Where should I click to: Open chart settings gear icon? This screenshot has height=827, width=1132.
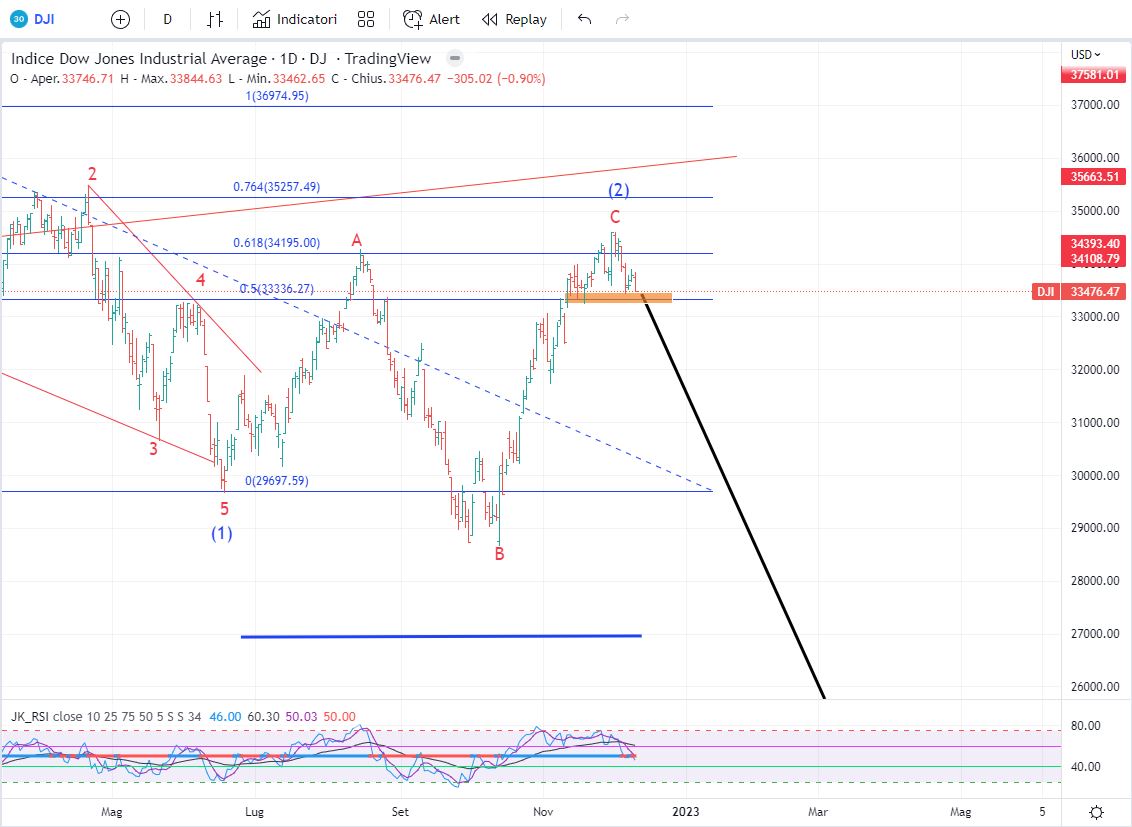coord(1096,813)
